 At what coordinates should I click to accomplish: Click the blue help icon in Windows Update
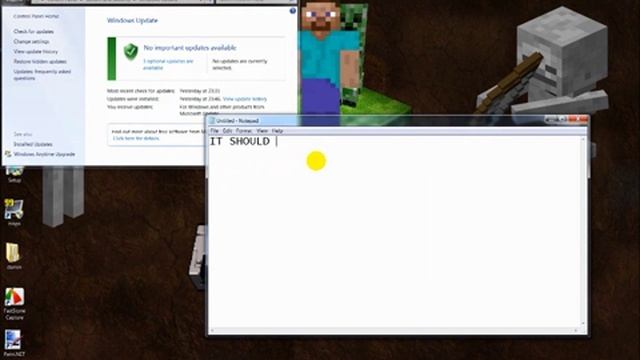292,11
